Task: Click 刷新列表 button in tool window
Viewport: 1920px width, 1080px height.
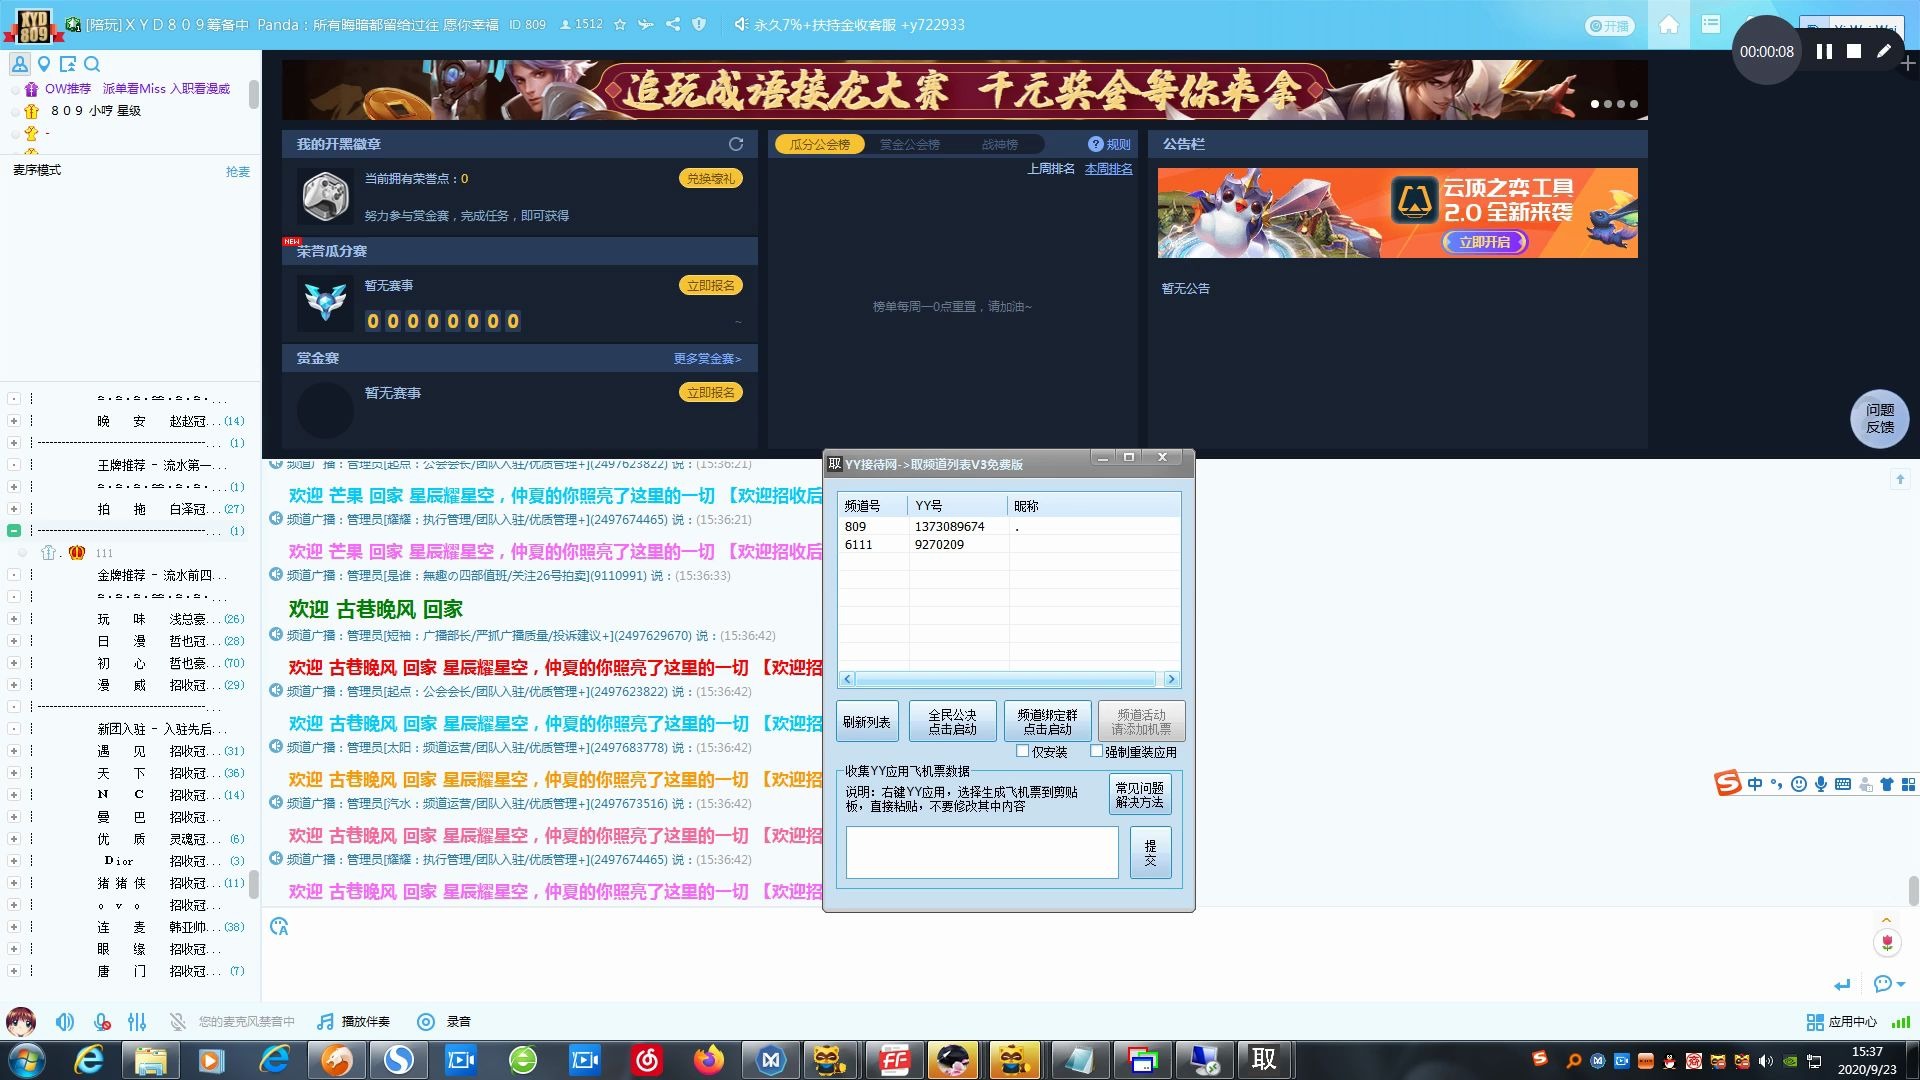Action: [867, 721]
